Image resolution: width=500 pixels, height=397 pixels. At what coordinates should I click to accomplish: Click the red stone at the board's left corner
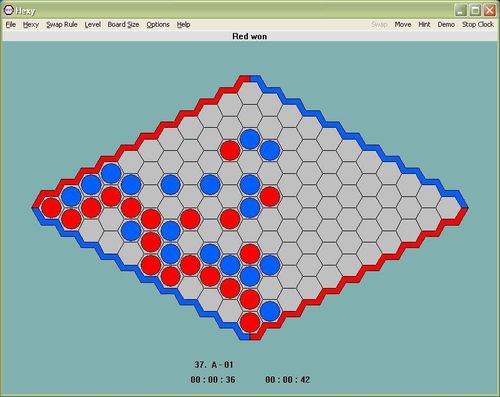pyautogui.click(x=51, y=208)
